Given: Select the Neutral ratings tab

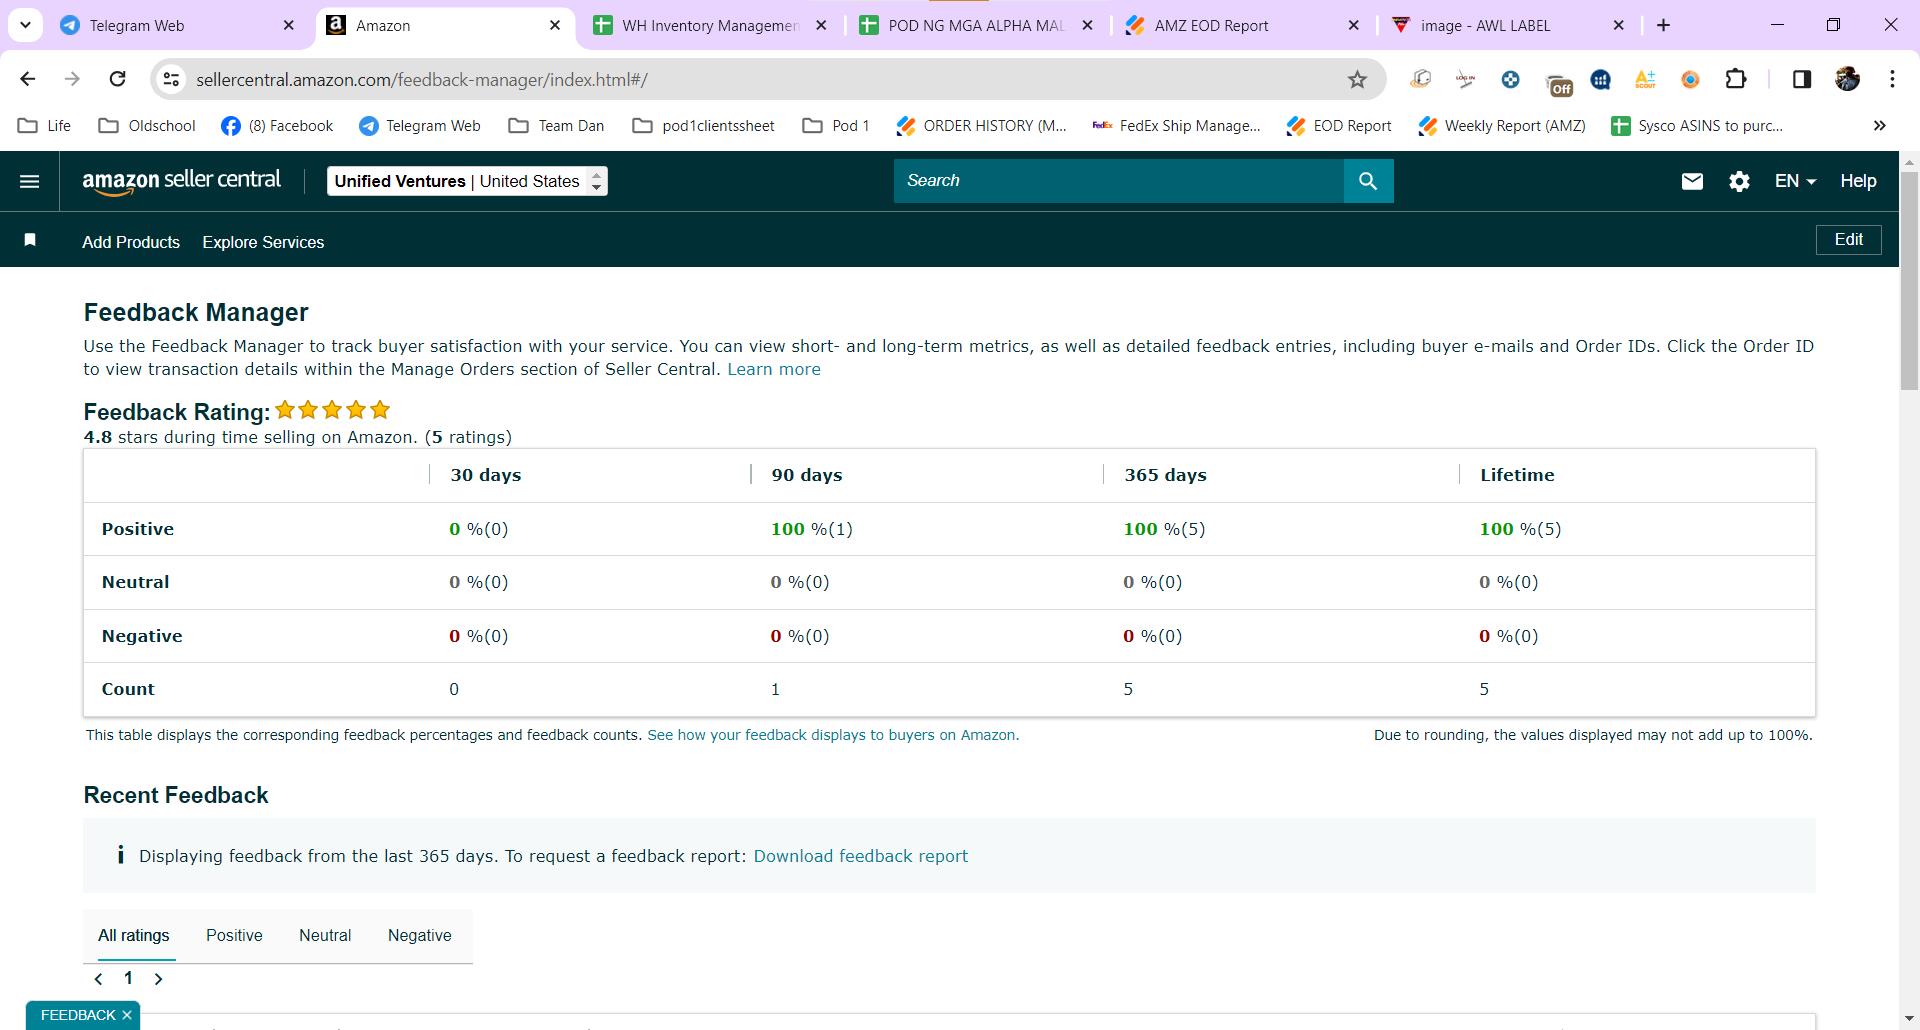Looking at the screenshot, I should coord(325,935).
